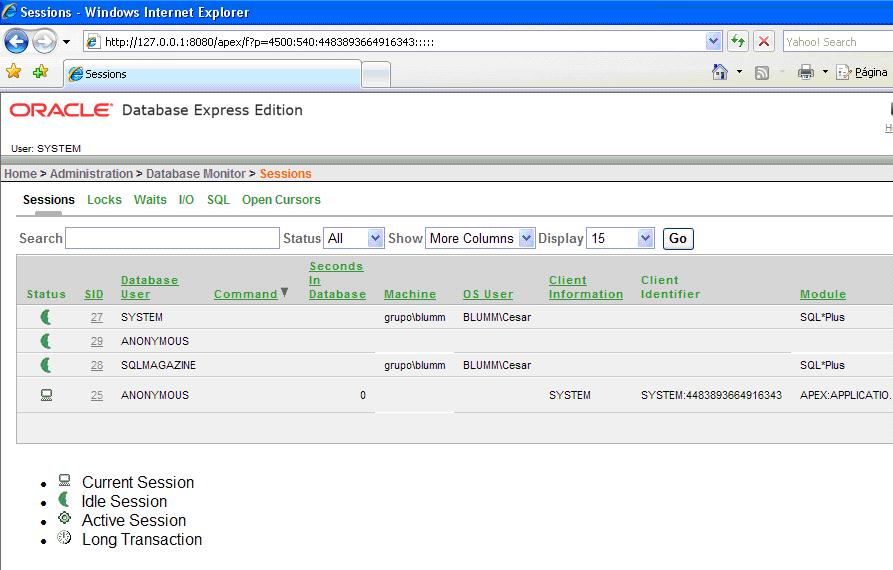Click idle status icon for SYSTEM row
893x570 pixels.
(x=46, y=317)
